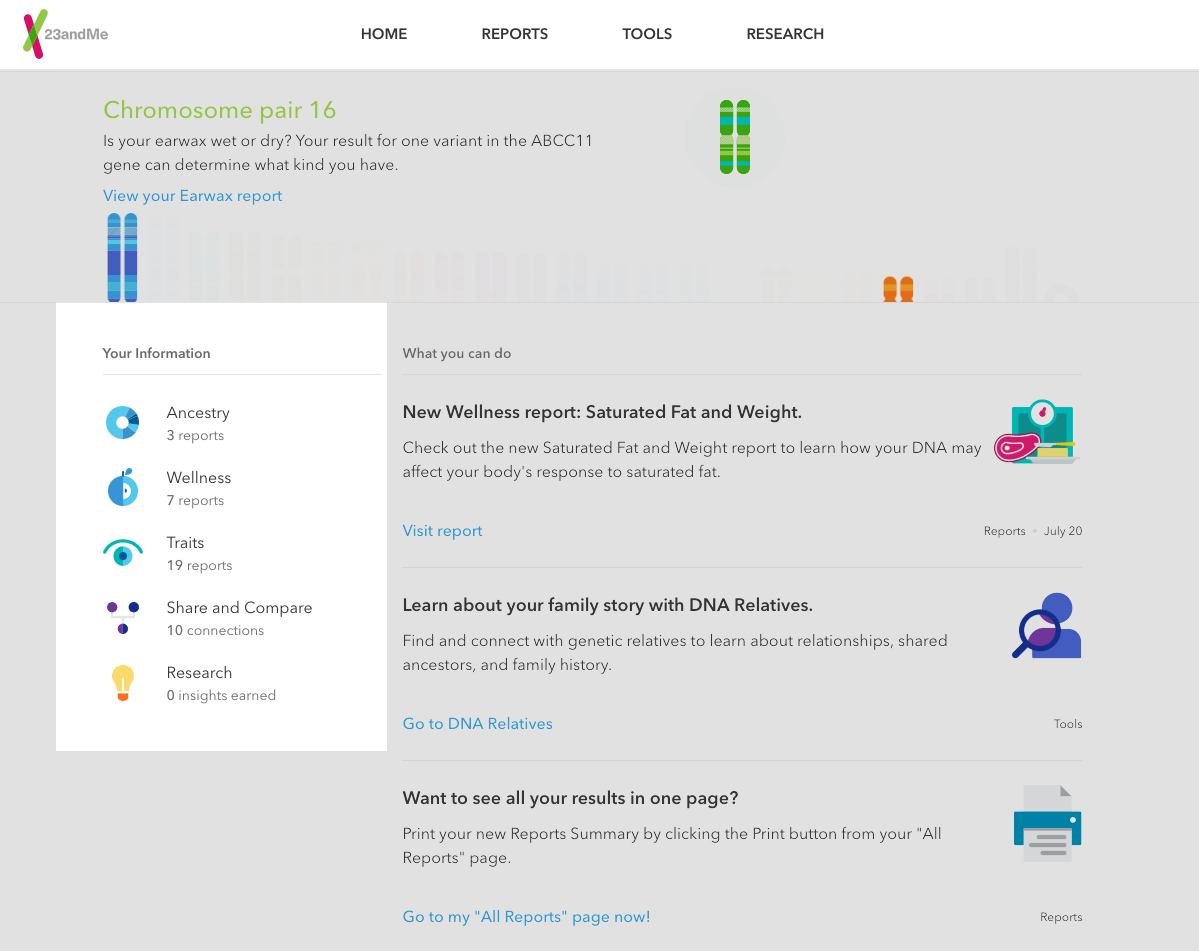Screen dimensions: 1199x951
Task: Select the Traits eye icon
Action: pyautogui.click(x=122, y=552)
